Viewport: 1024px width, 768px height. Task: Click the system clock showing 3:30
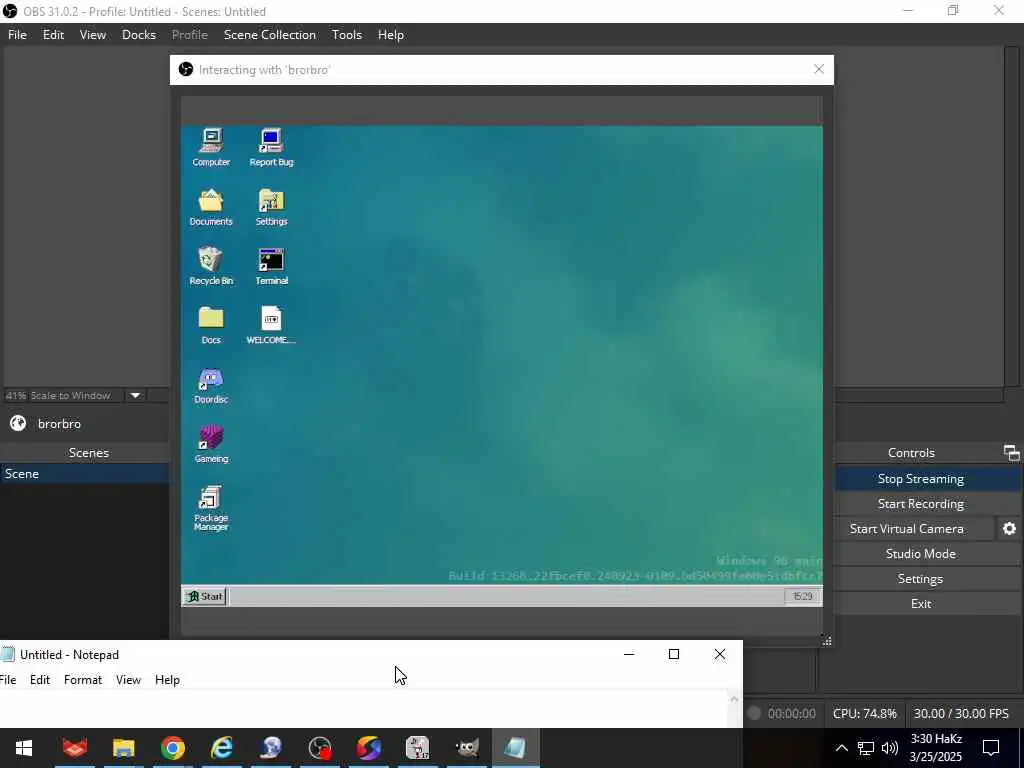pos(936,748)
